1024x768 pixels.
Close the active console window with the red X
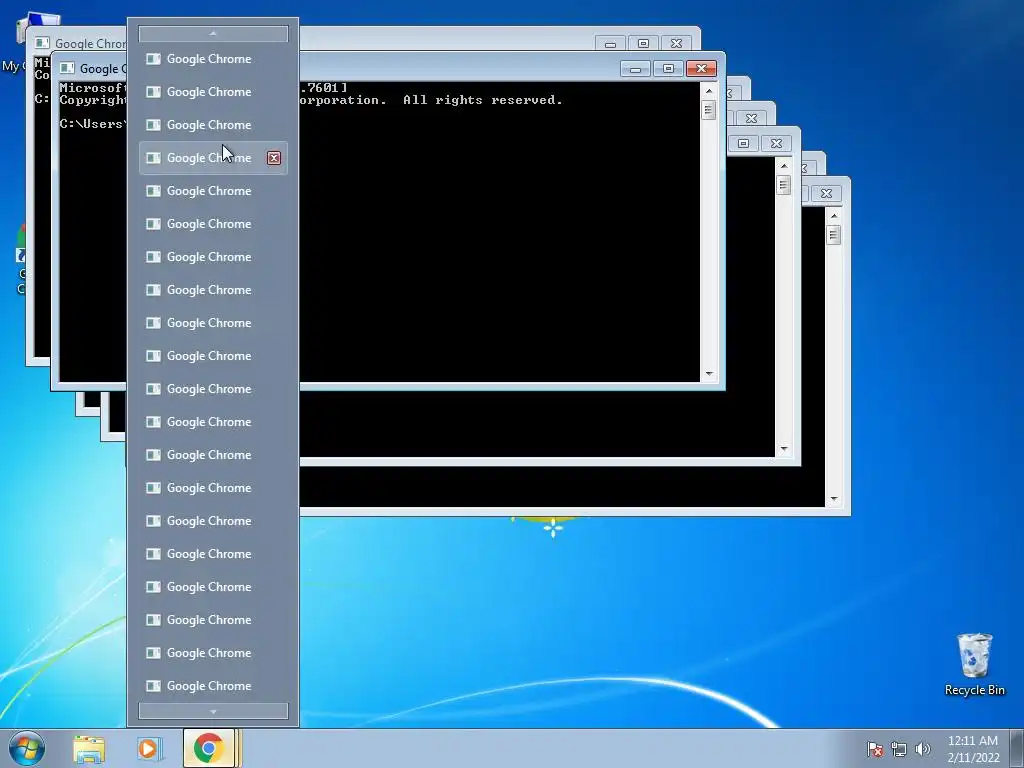[701, 69]
